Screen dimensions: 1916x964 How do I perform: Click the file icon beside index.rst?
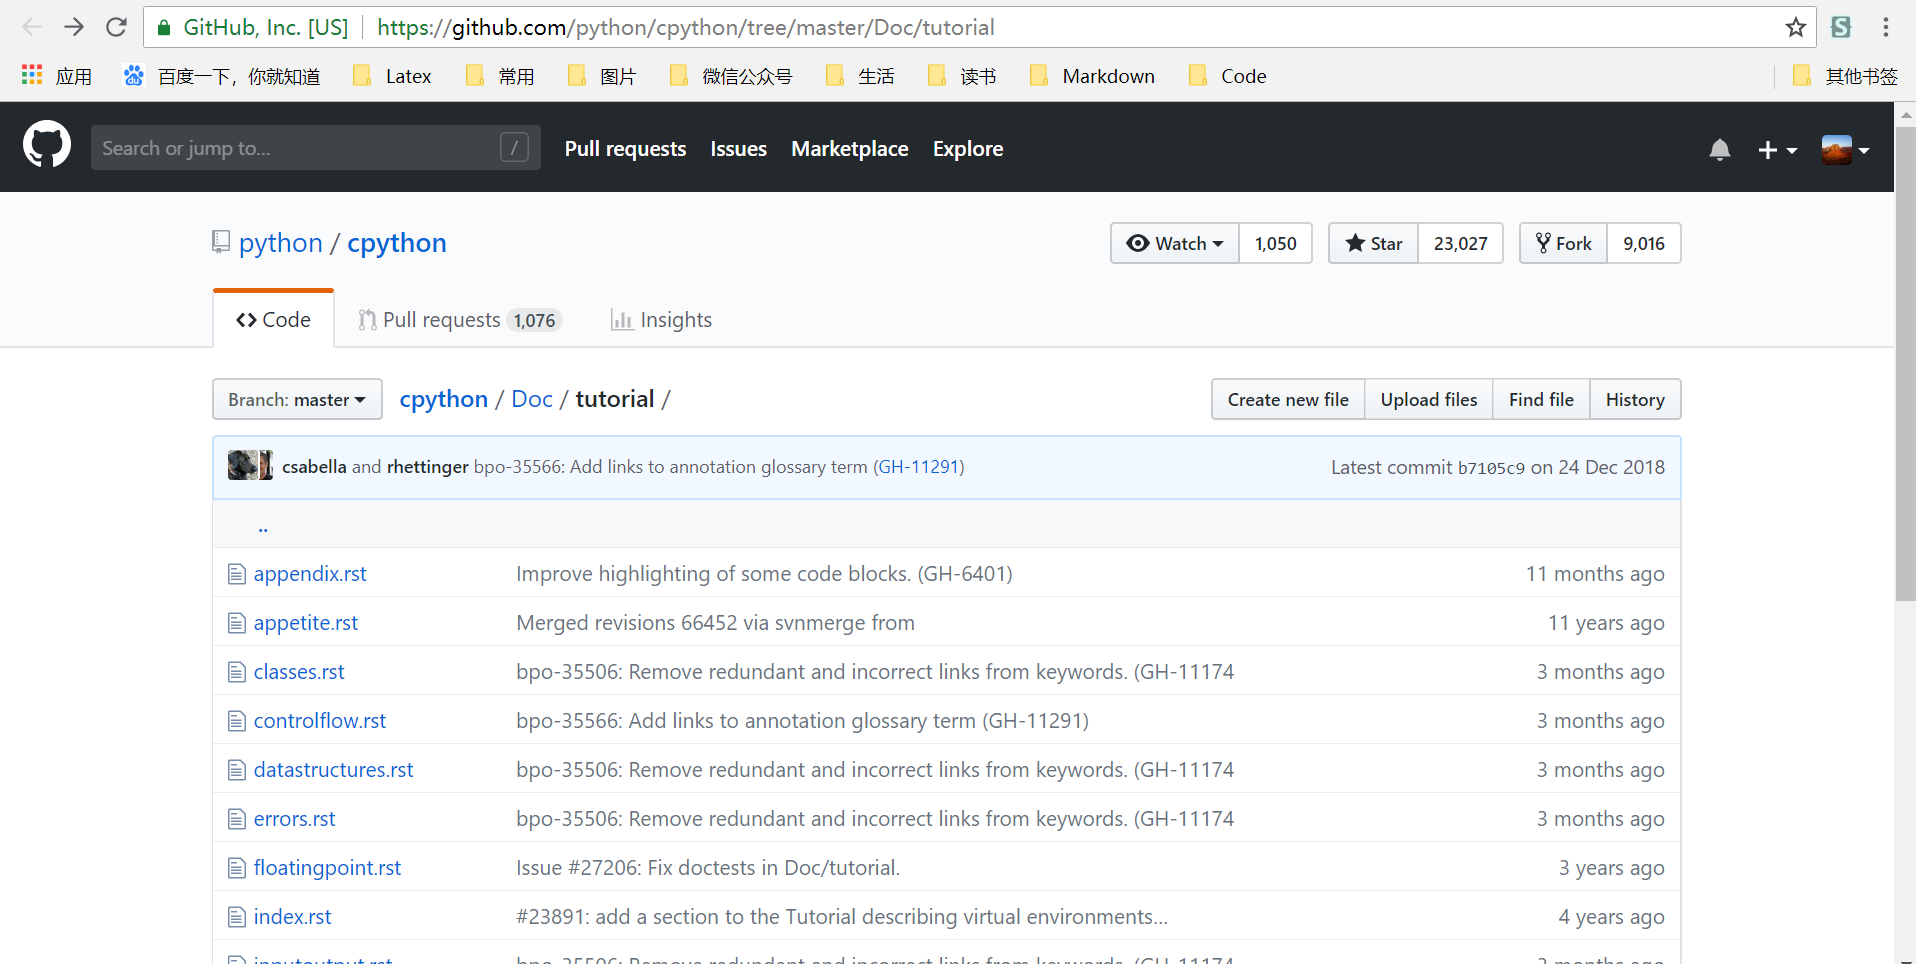click(x=237, y=917)
